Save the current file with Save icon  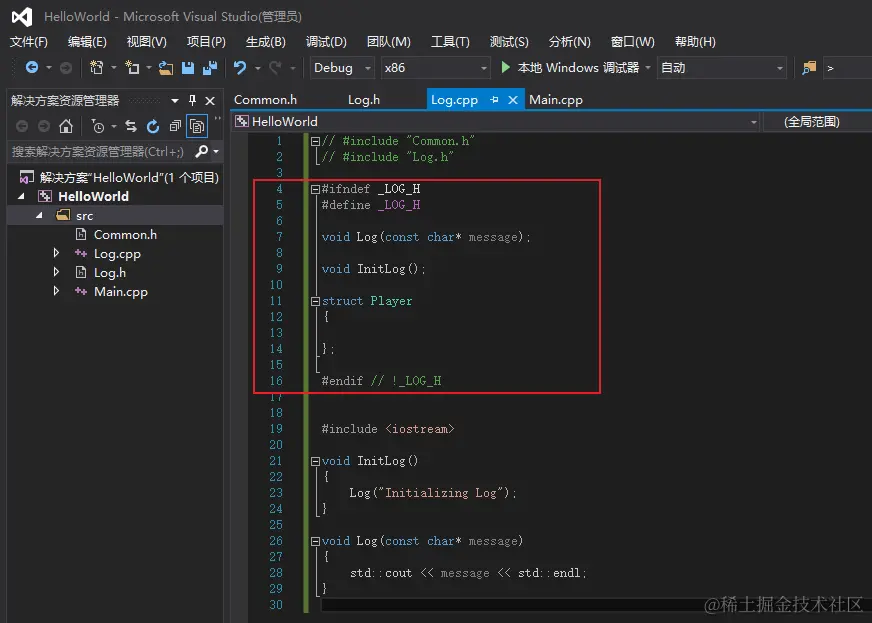click(x=188, y=68)
